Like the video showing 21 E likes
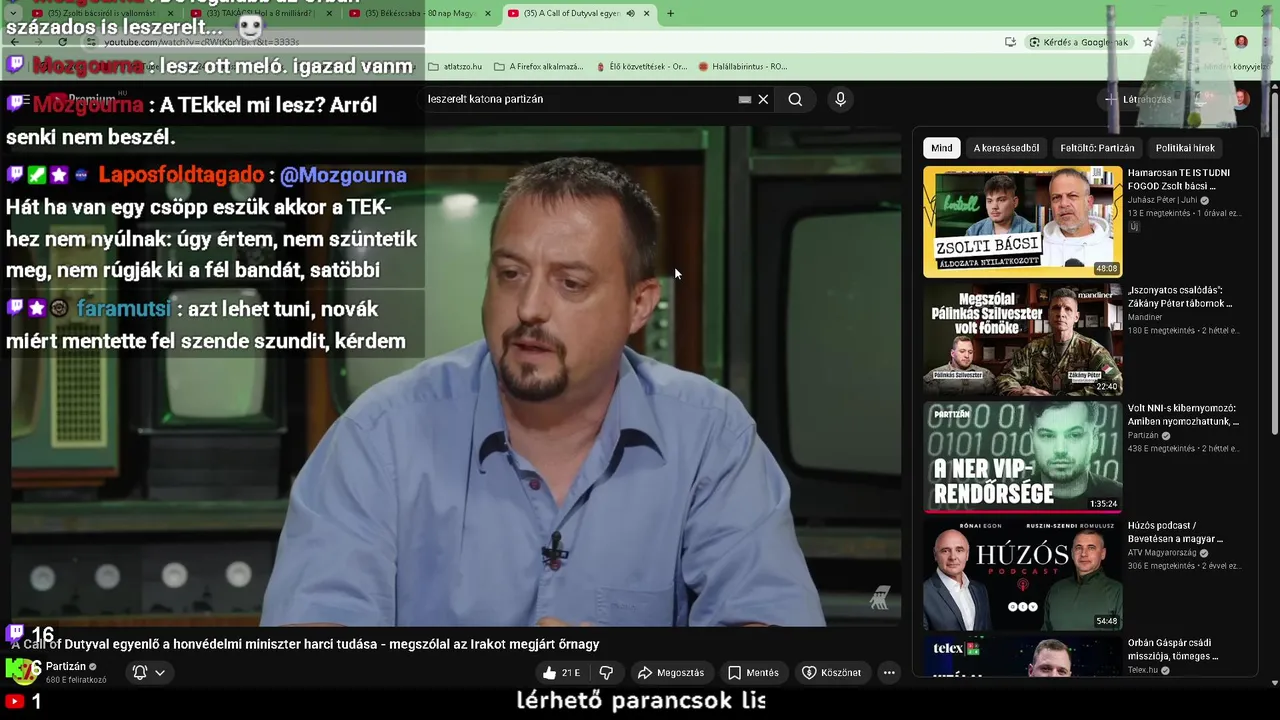Screen dimensions: 1280x720 [560, 673]
